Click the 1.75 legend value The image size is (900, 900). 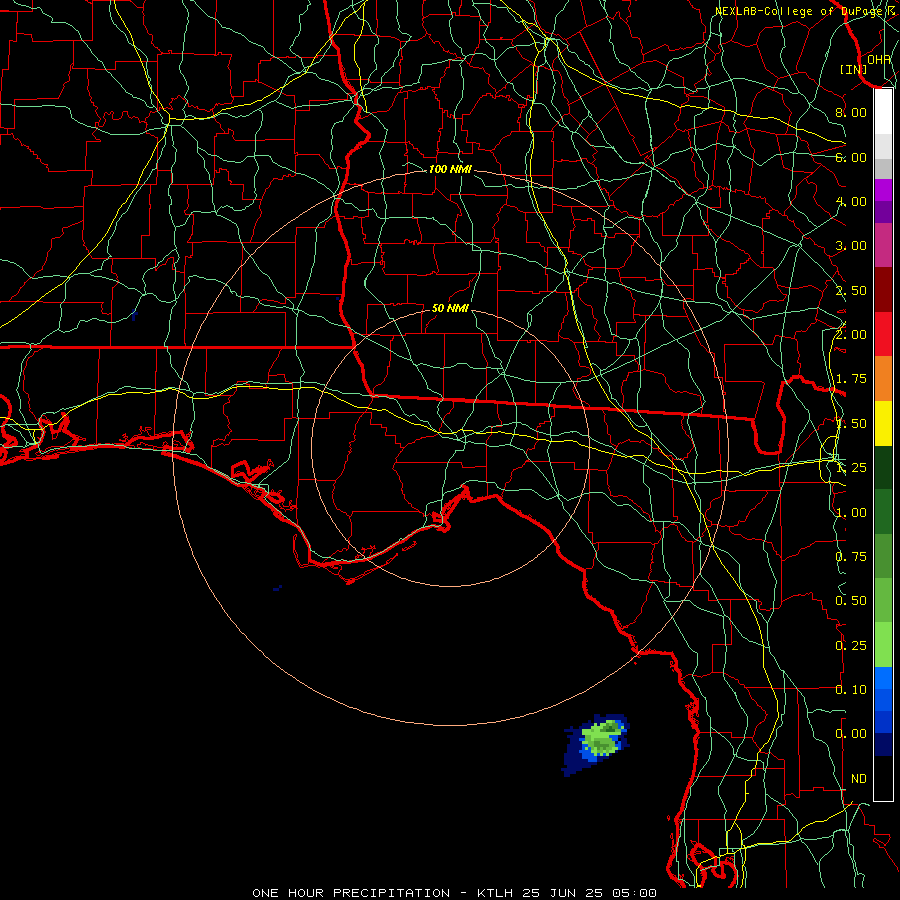[x=851, y=379]
